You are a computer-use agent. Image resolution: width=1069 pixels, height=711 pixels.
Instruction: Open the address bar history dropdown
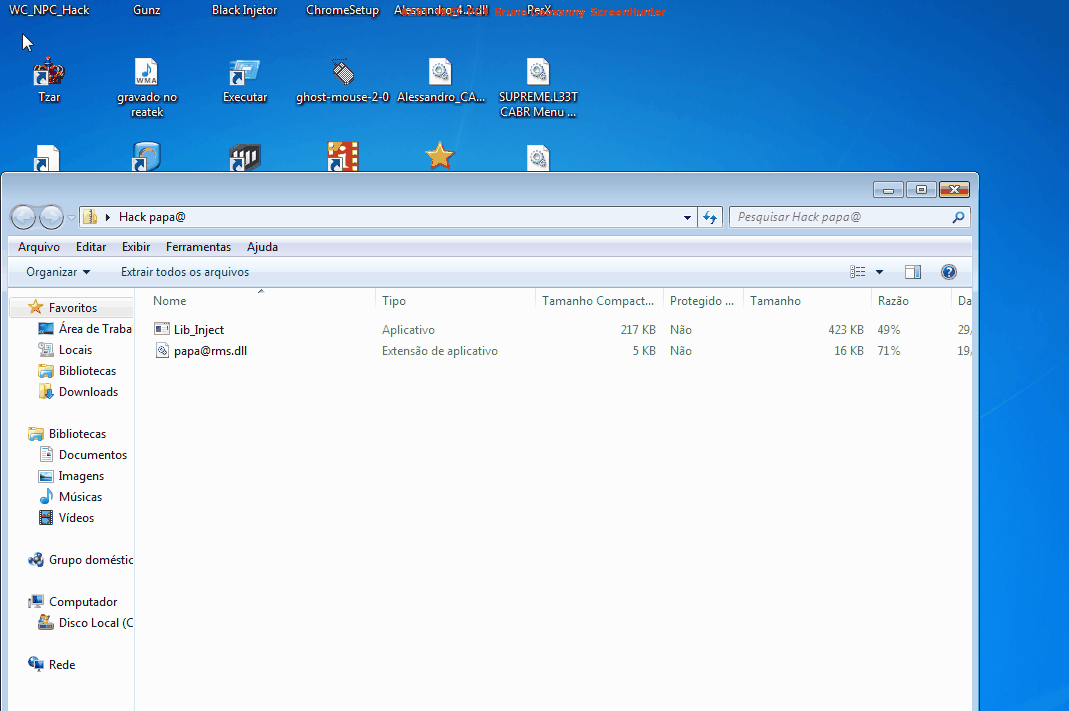click(686, 216)
